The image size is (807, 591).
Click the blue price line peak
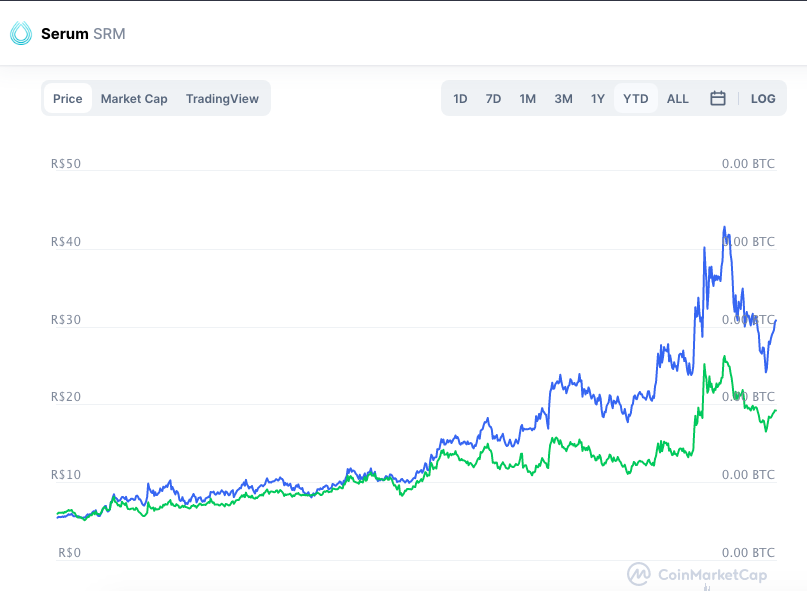pos(725,227)
